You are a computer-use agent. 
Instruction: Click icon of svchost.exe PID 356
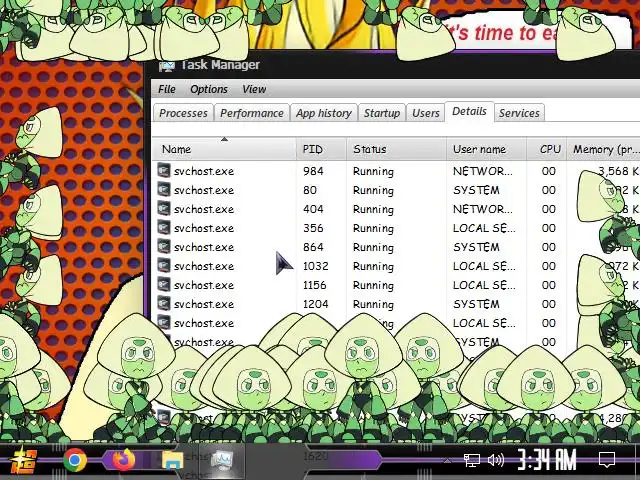pos(164,227)
